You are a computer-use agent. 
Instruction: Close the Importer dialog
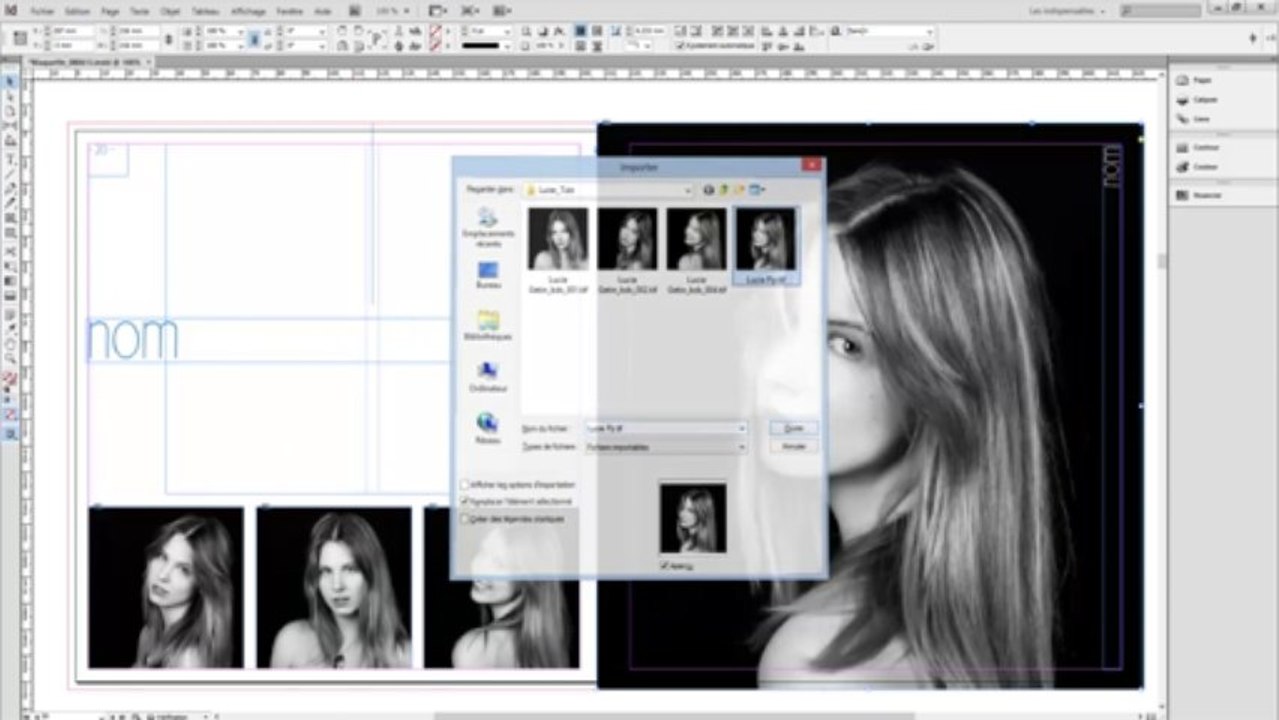(x=812, y=165)
